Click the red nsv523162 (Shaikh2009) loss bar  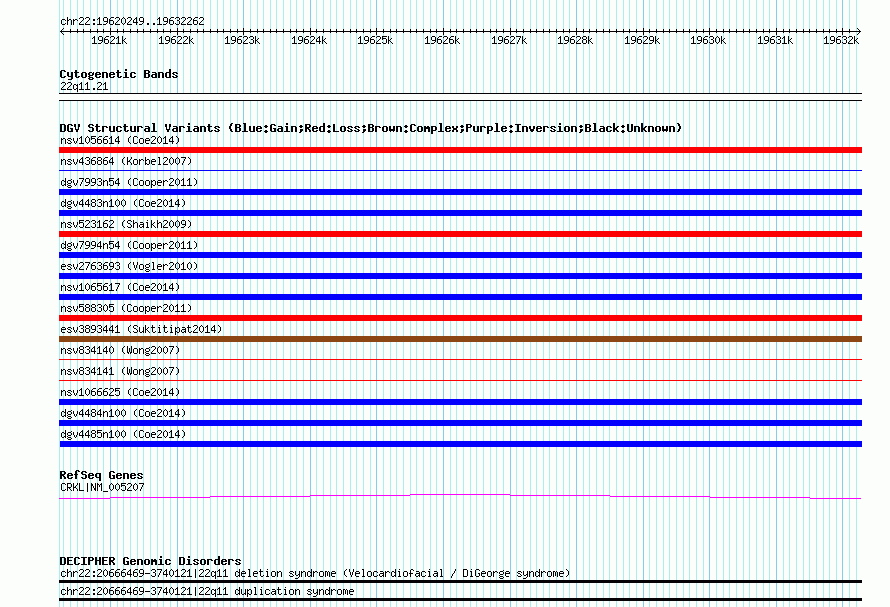pyautogui.click(x=460, y=234)
